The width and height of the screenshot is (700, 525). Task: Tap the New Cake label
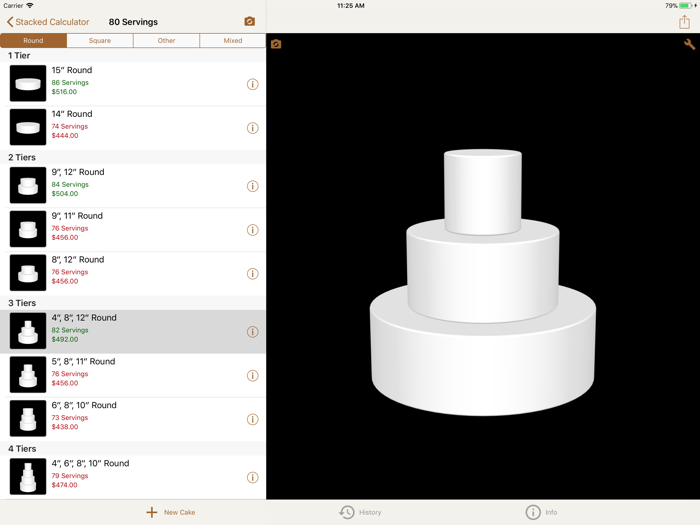(179, 512)
